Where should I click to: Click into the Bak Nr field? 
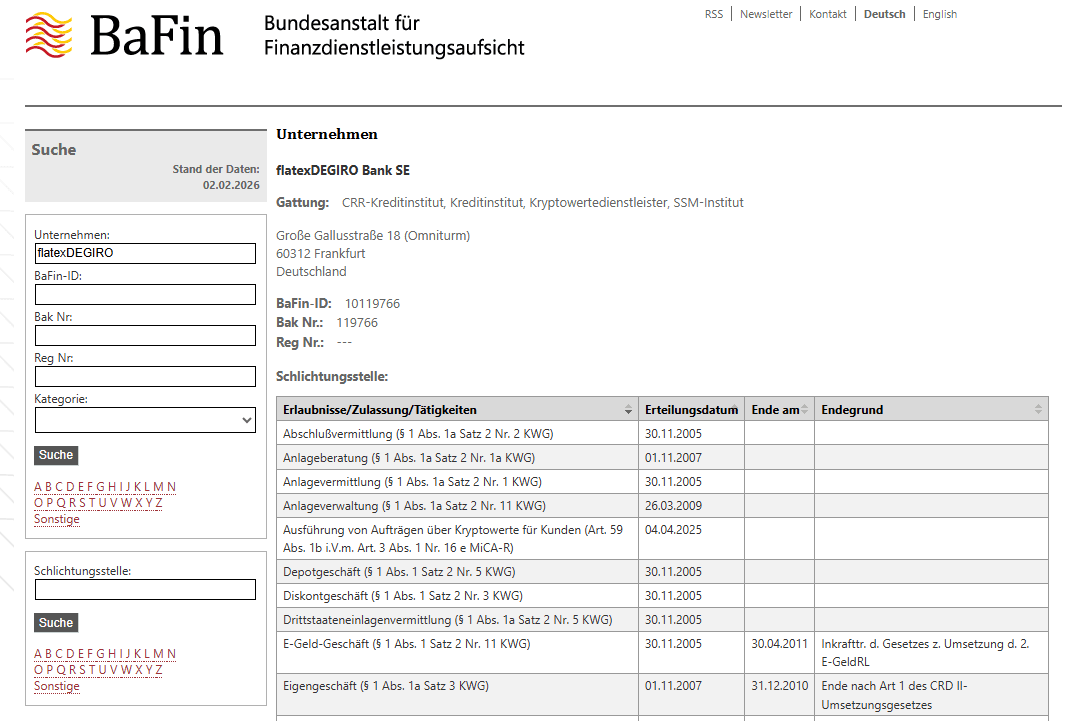tap(145, 335)
